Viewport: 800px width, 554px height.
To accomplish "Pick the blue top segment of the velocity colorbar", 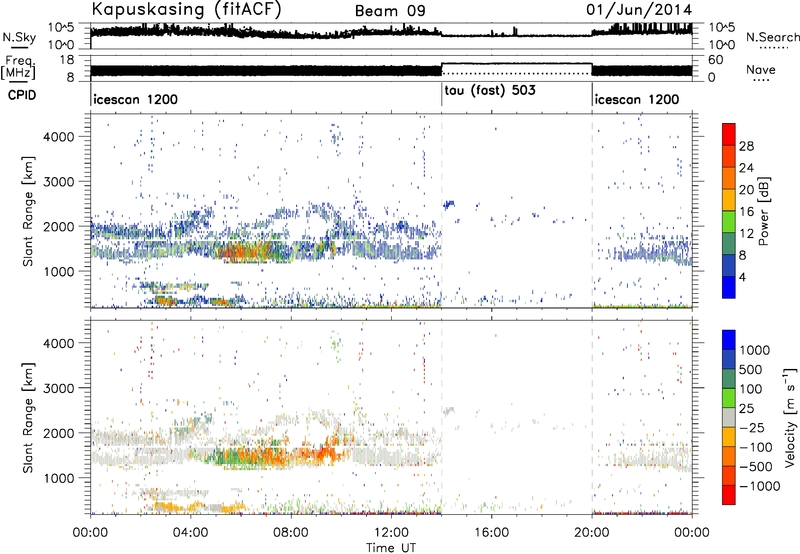I will point(729,340).
